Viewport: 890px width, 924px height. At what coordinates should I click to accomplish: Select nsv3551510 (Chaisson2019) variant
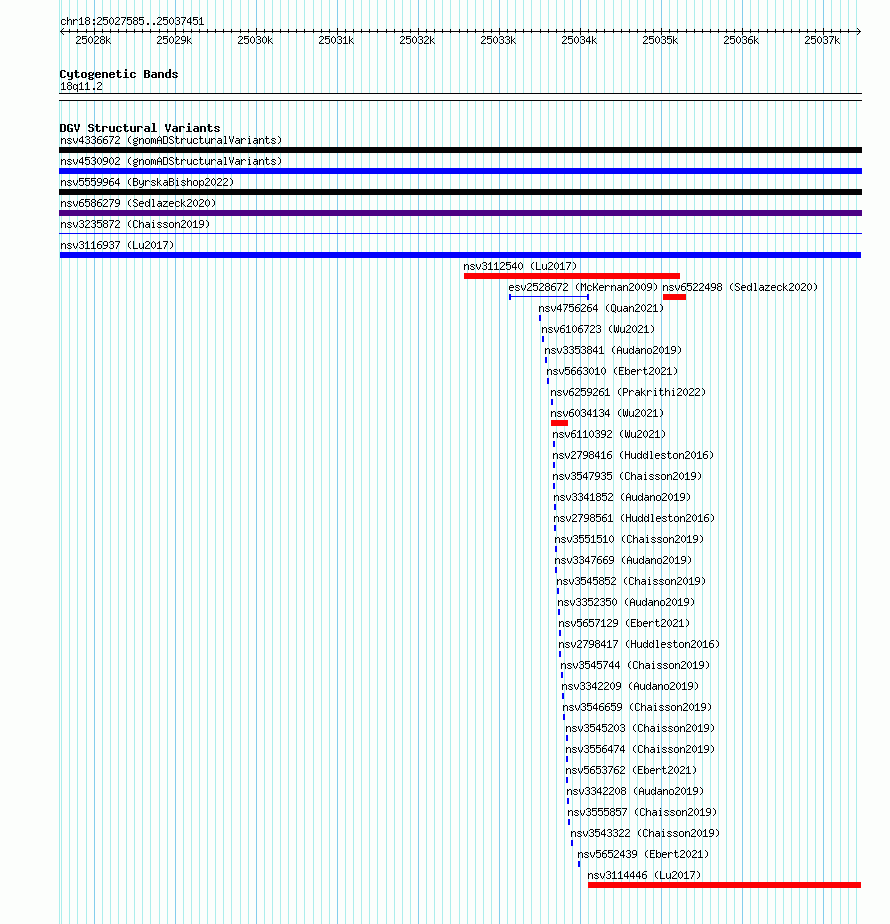[x=629, y=539]
